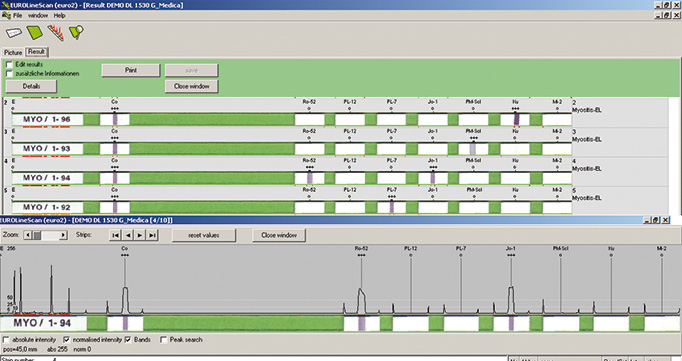Viewport: 682px width, 361px height.
Task: Jump to the first strip
Action: [115, 235]
